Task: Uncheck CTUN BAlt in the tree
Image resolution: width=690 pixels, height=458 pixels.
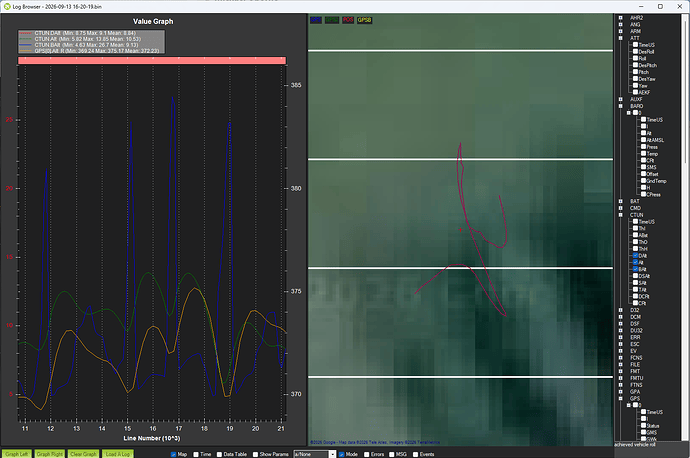Action: click(x=635, y=269)
